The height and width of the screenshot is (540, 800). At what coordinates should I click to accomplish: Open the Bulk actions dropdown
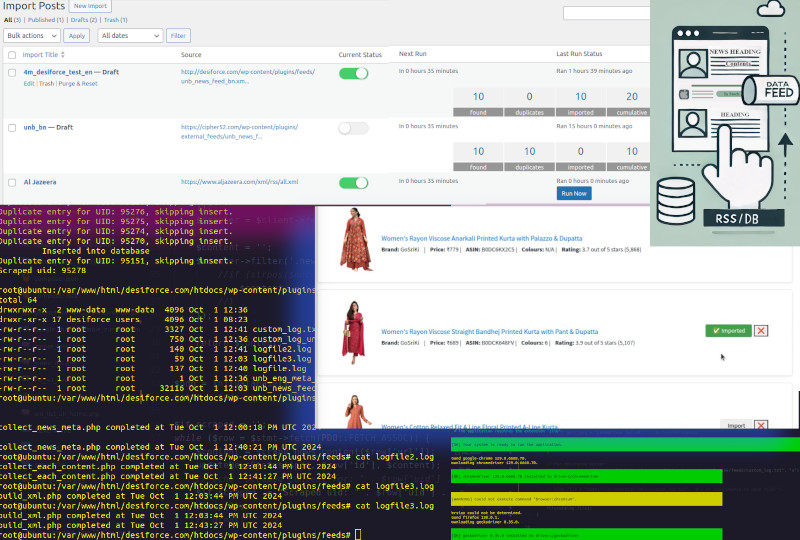point(32,35)
